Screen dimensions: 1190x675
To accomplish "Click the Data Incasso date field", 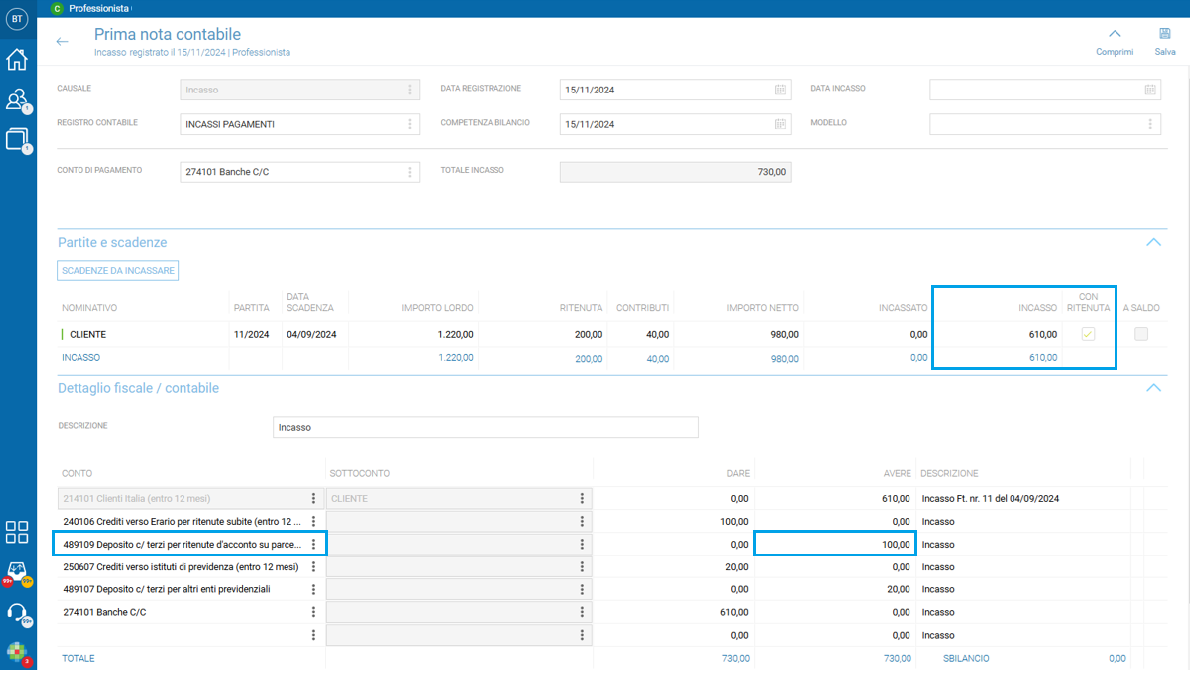I will tap(1044, 90).
